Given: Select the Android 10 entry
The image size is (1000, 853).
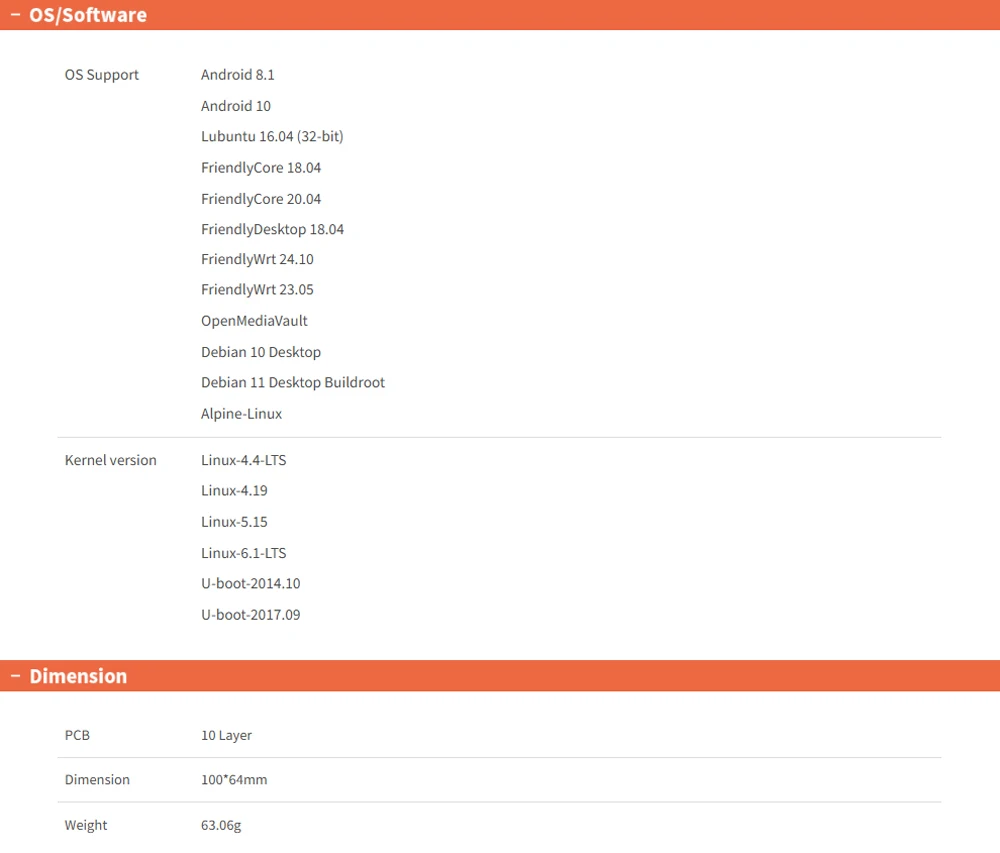Looking at the screenshot, I should click(x=235, y=106).
